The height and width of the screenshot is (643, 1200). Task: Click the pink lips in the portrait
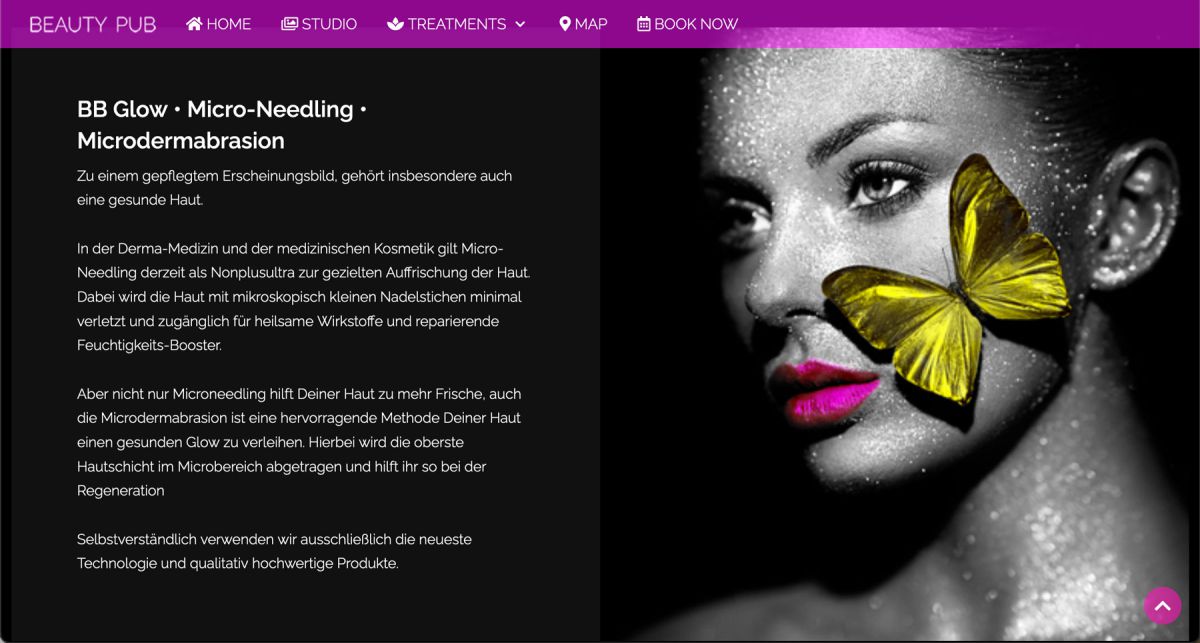(x=823, y=391)
